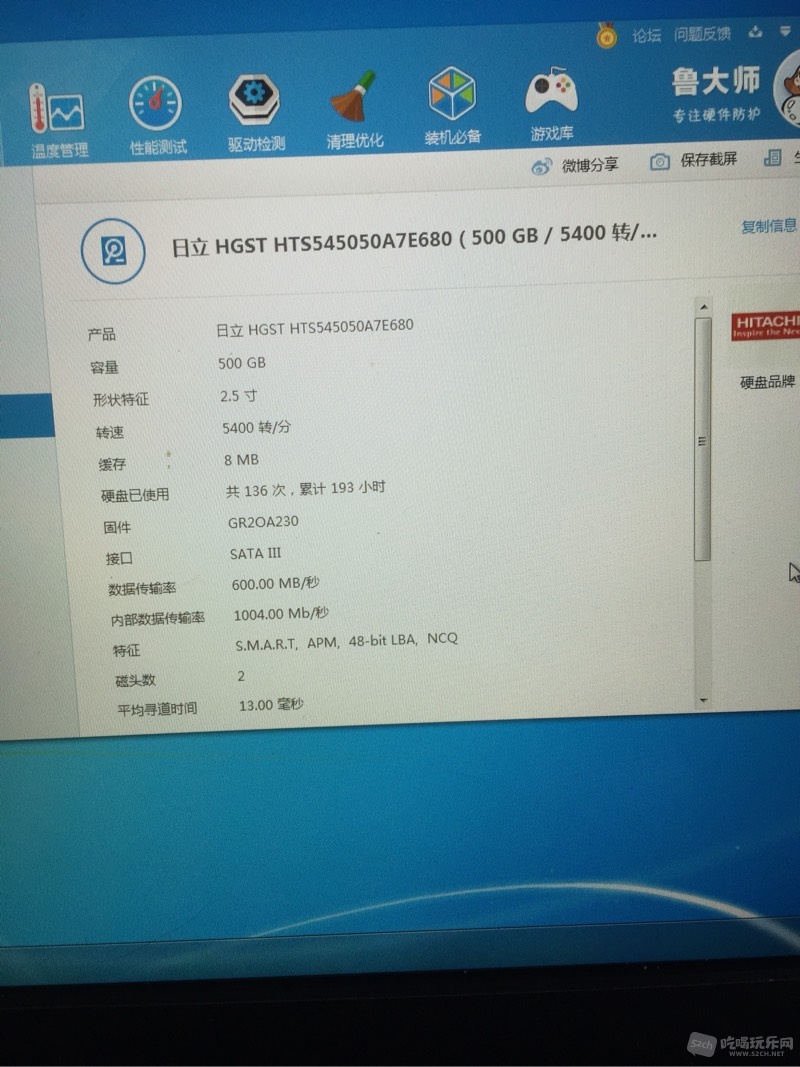Select the value 1004.00 Mb/秒
Image resolution: width=800 pixels, height=1067 pixels.
281,614
